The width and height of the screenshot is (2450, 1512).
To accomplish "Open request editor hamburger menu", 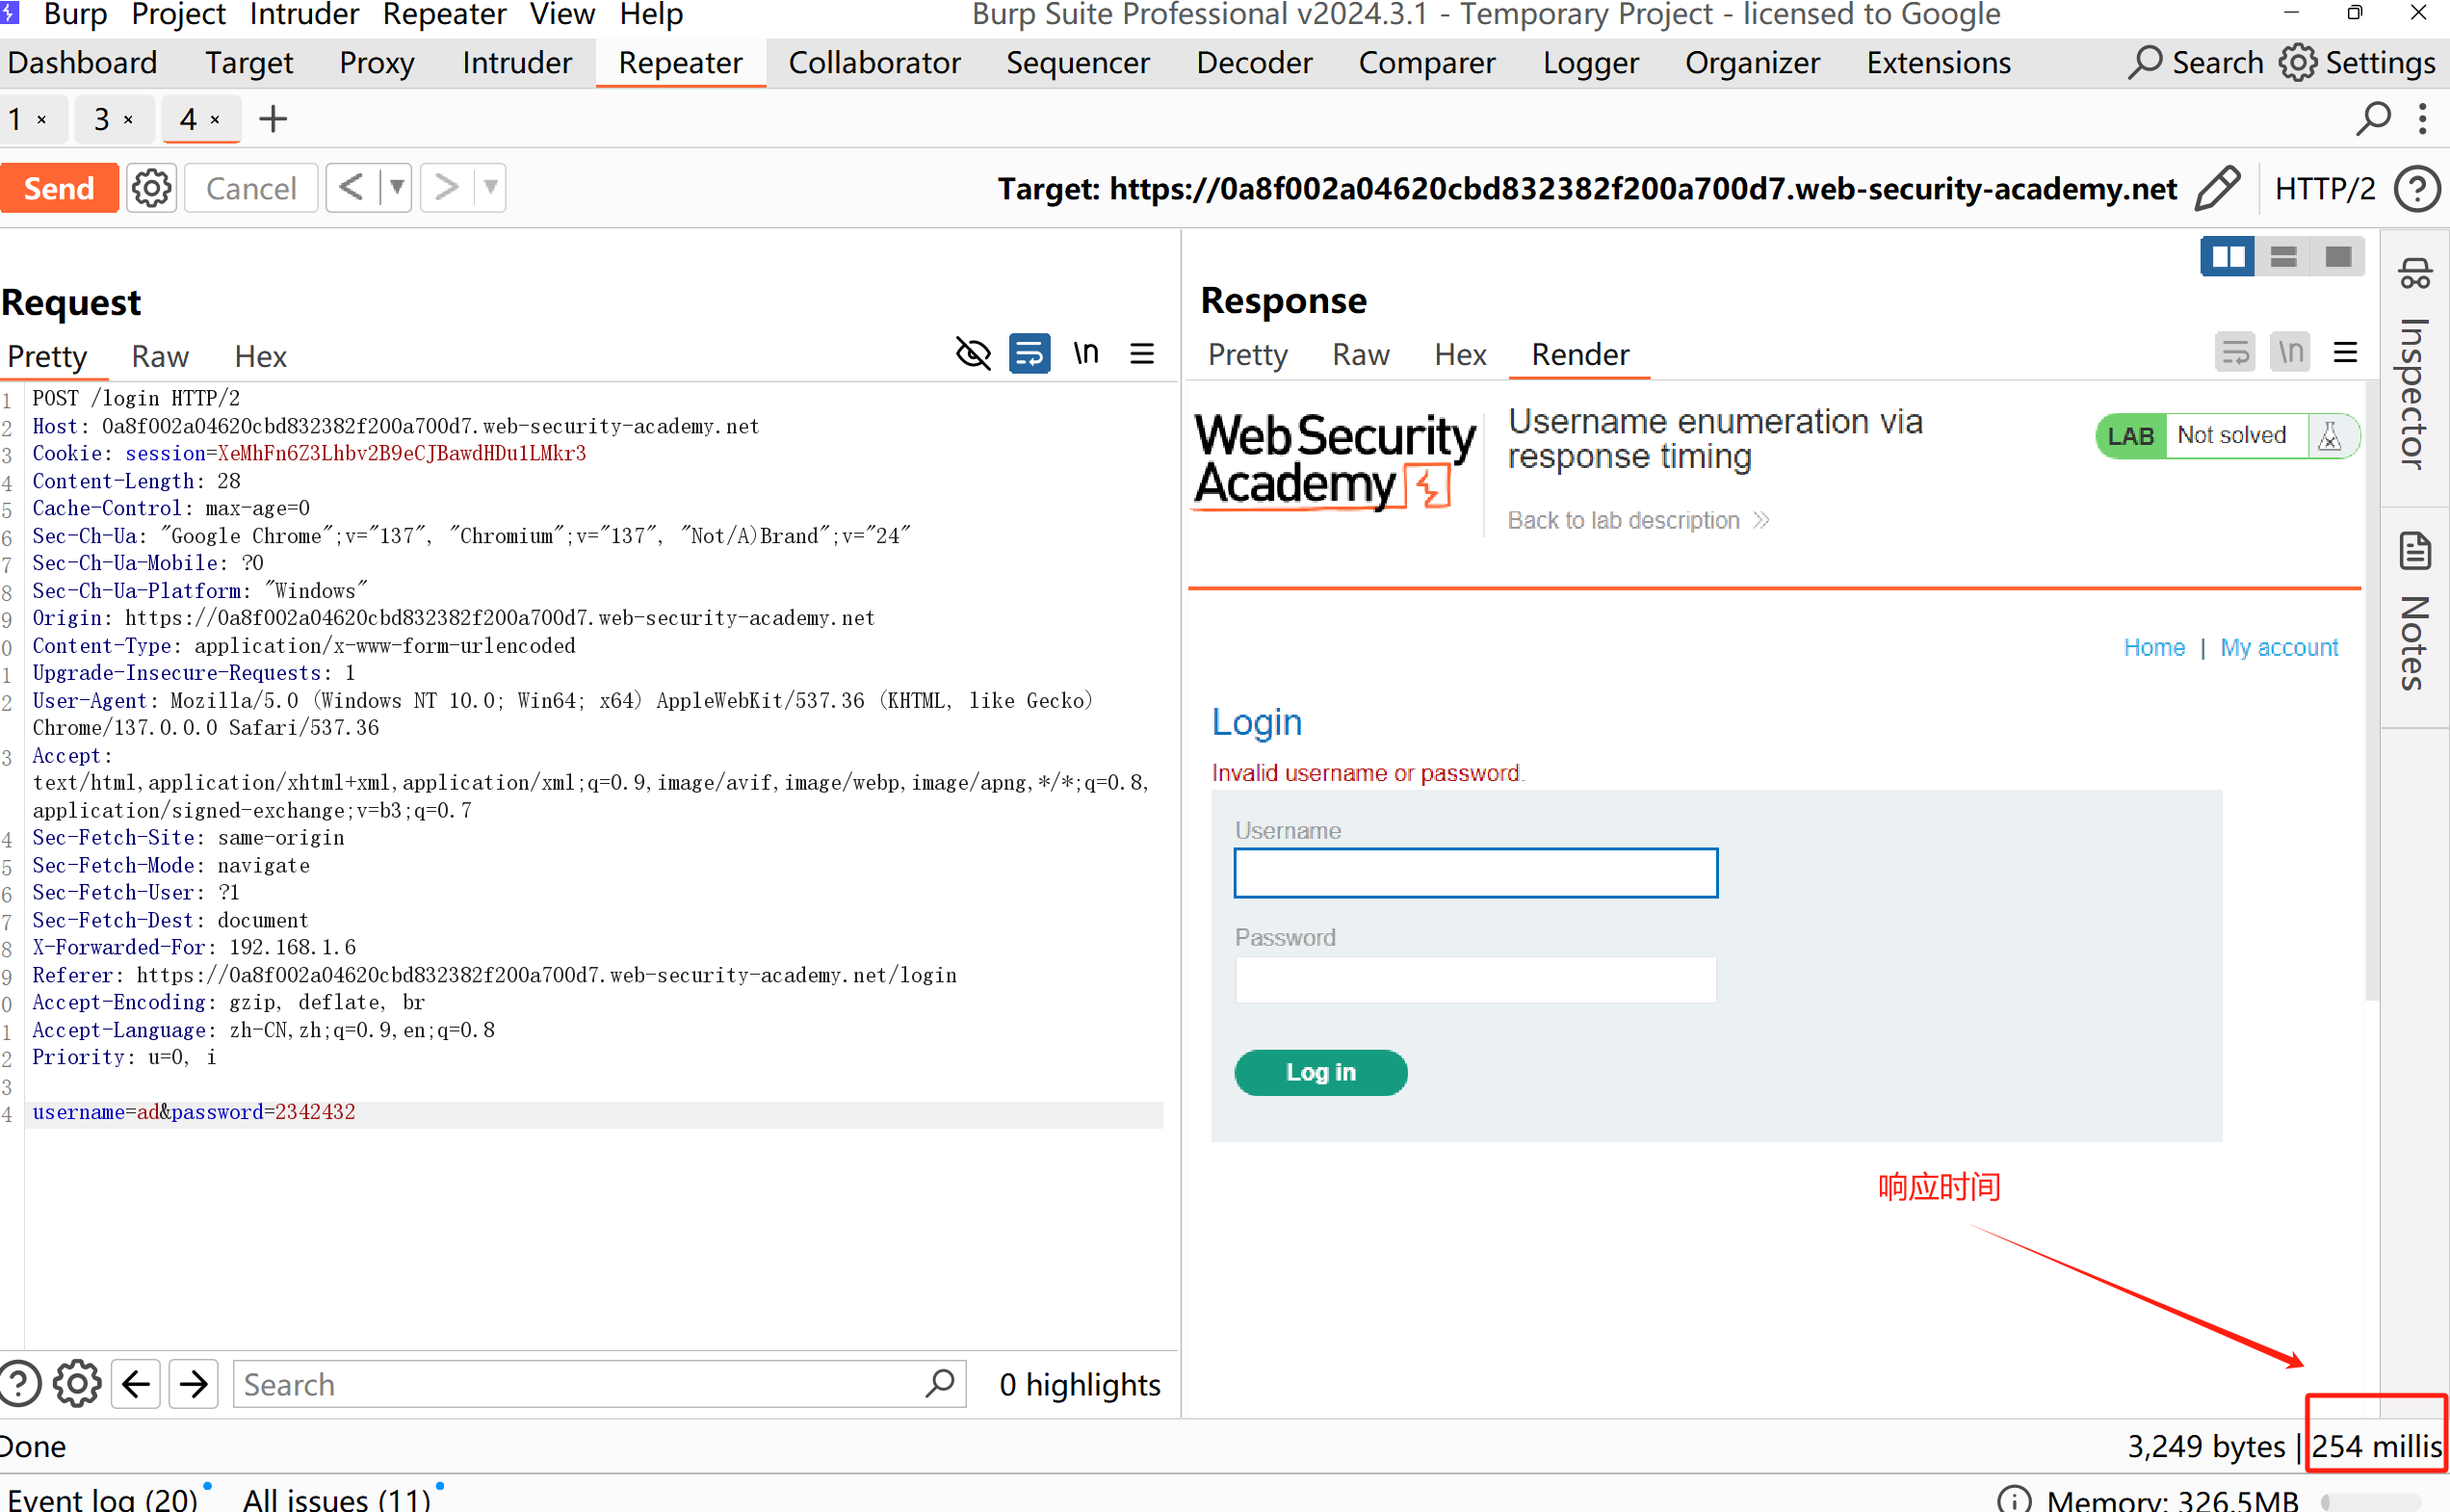I will 1141,353.
